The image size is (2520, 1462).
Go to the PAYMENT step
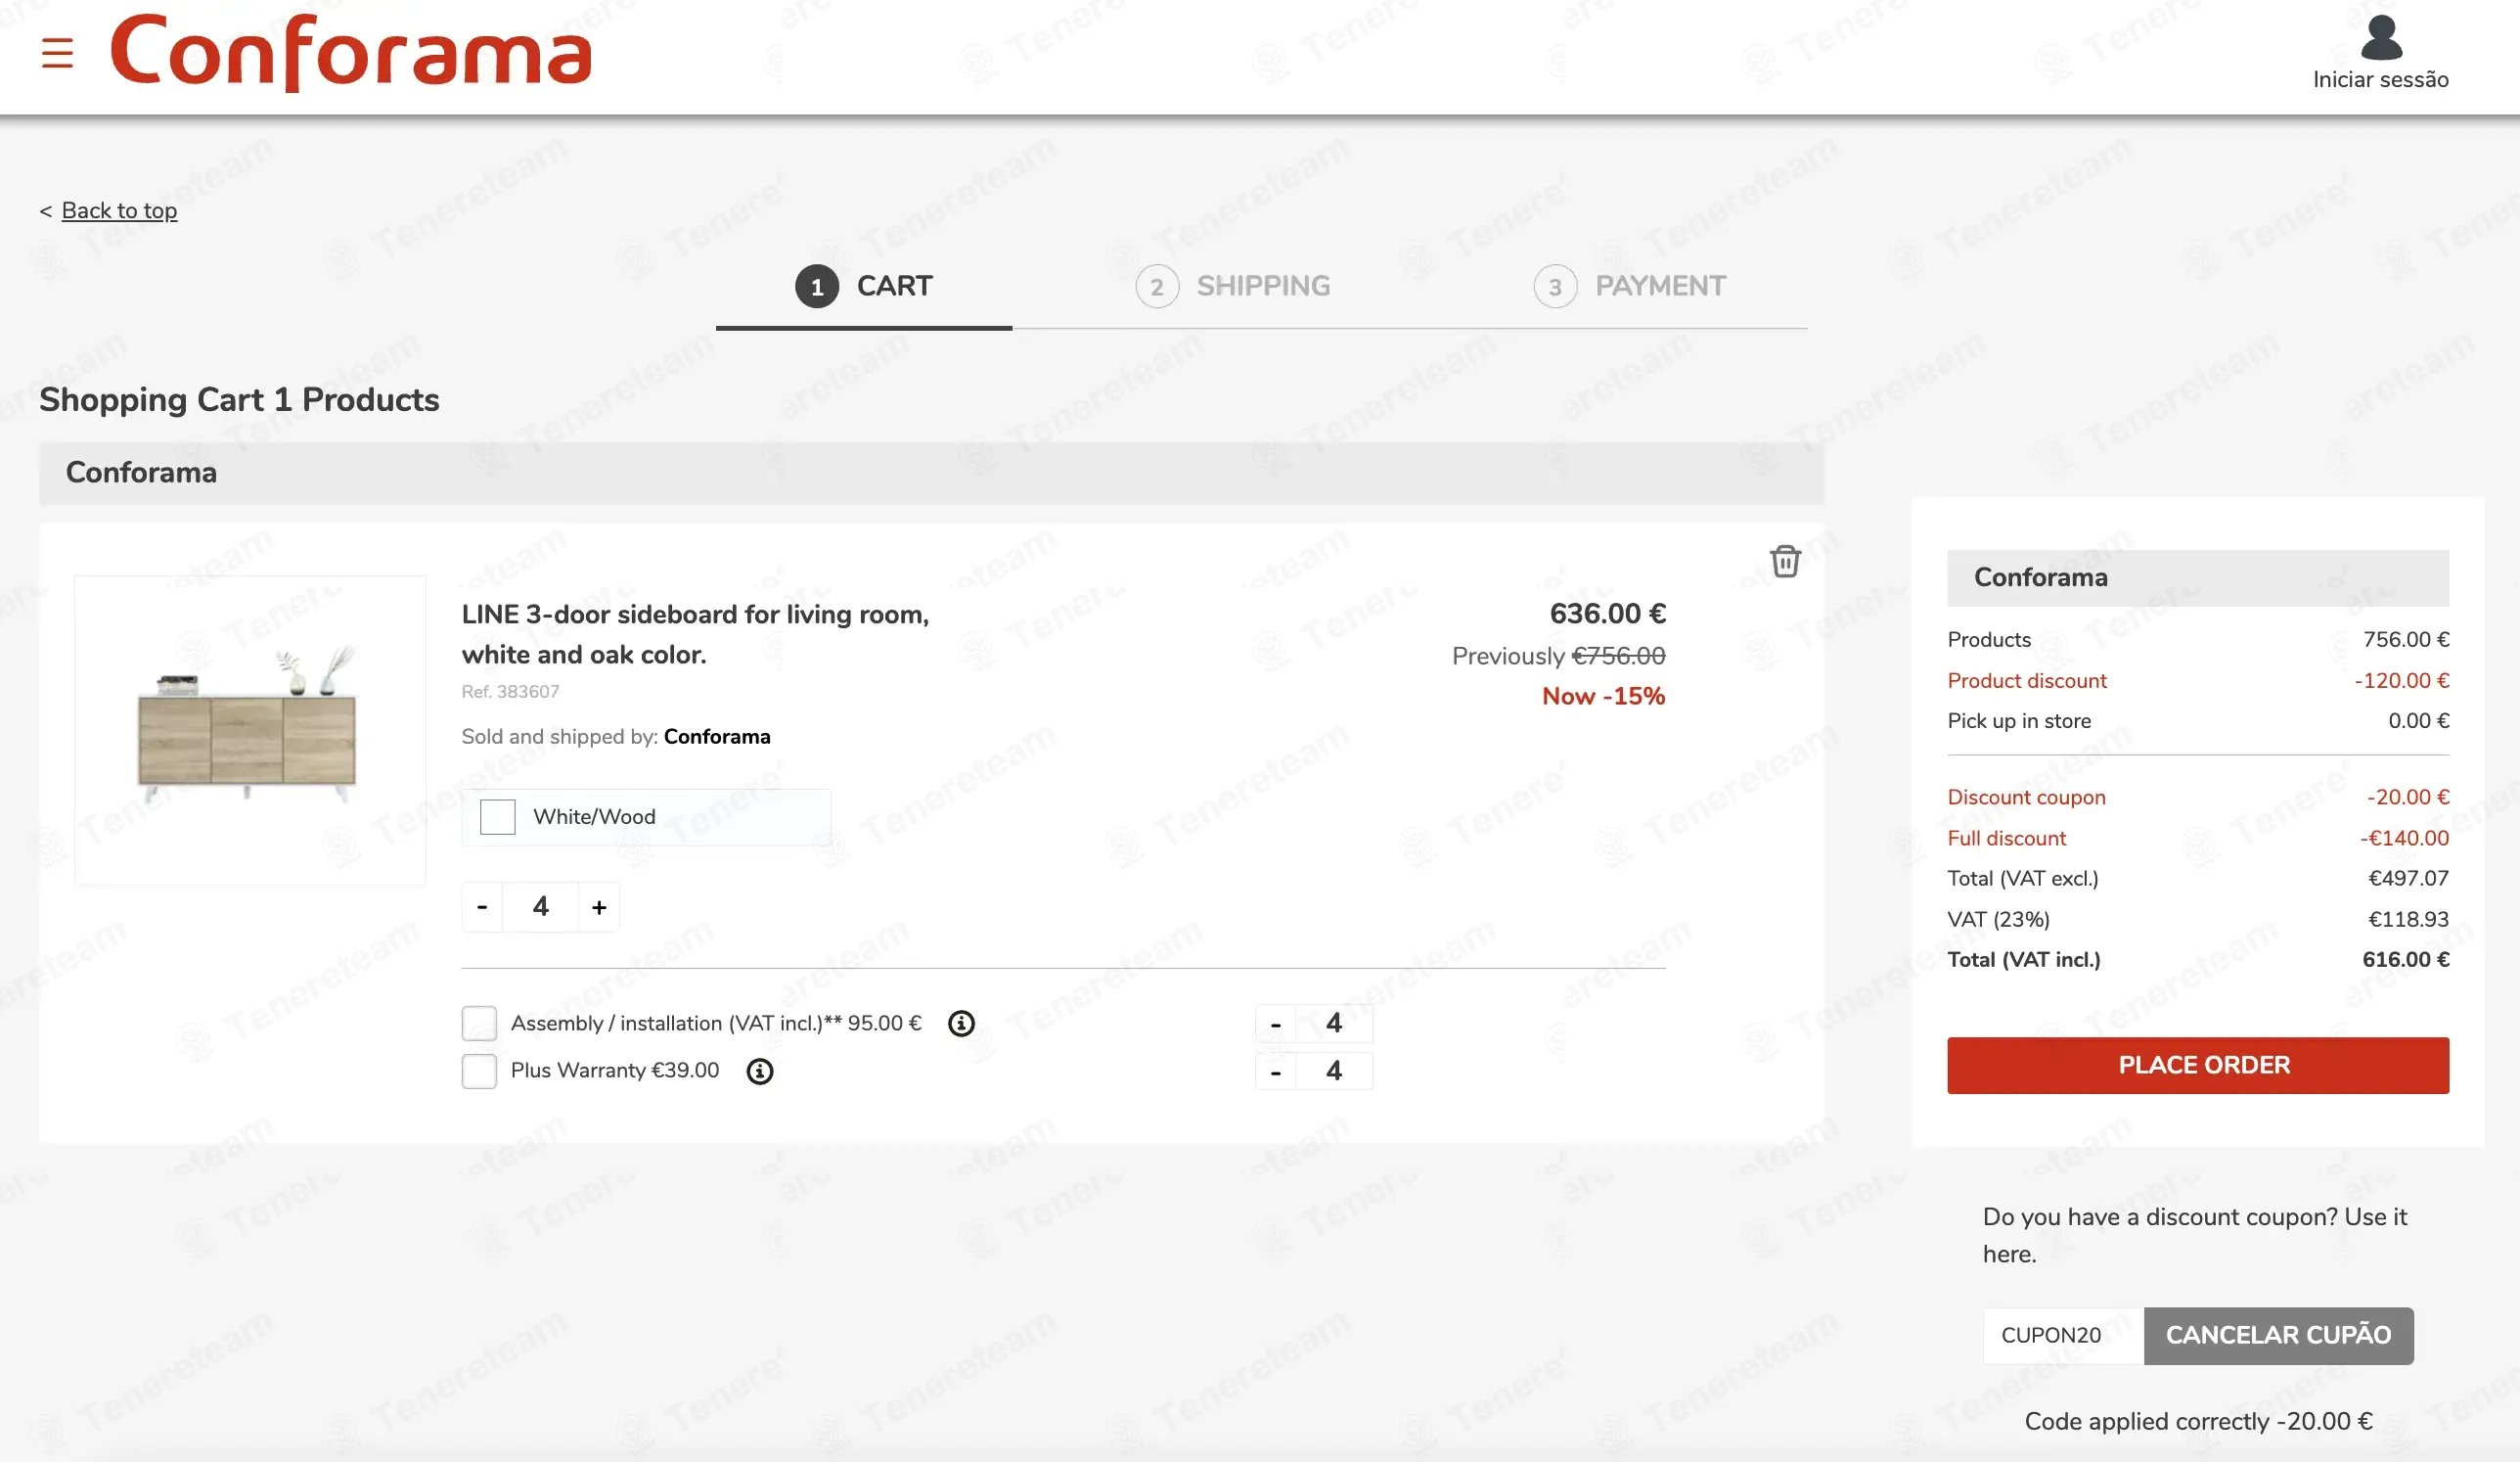pos(1629,287)
